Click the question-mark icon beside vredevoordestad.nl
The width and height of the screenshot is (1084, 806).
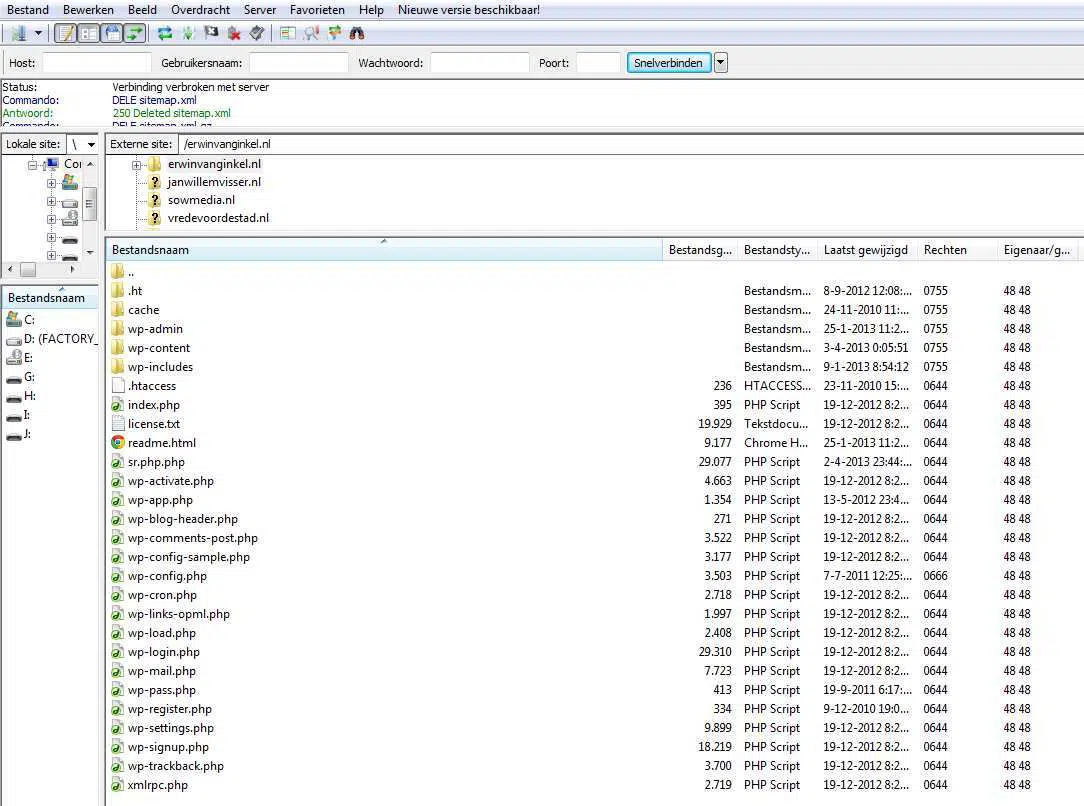tap(155, 218)
